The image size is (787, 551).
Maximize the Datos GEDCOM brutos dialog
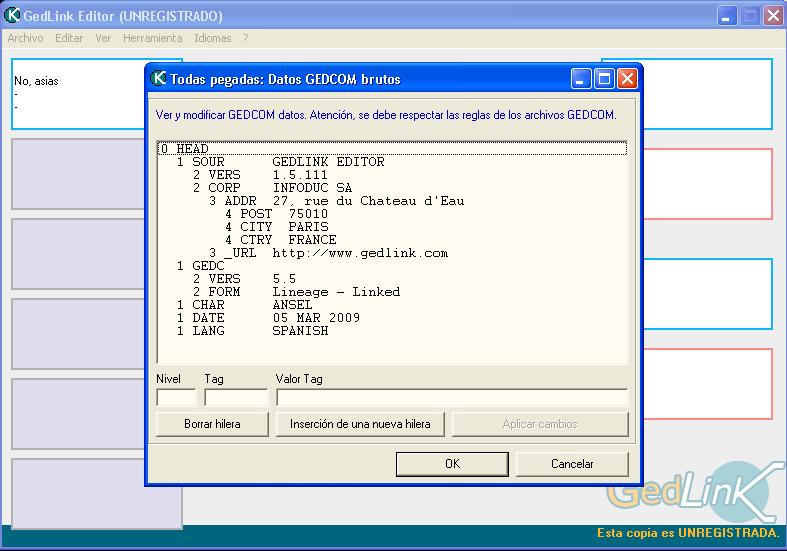pyautogui.click(x=604, y=79)
